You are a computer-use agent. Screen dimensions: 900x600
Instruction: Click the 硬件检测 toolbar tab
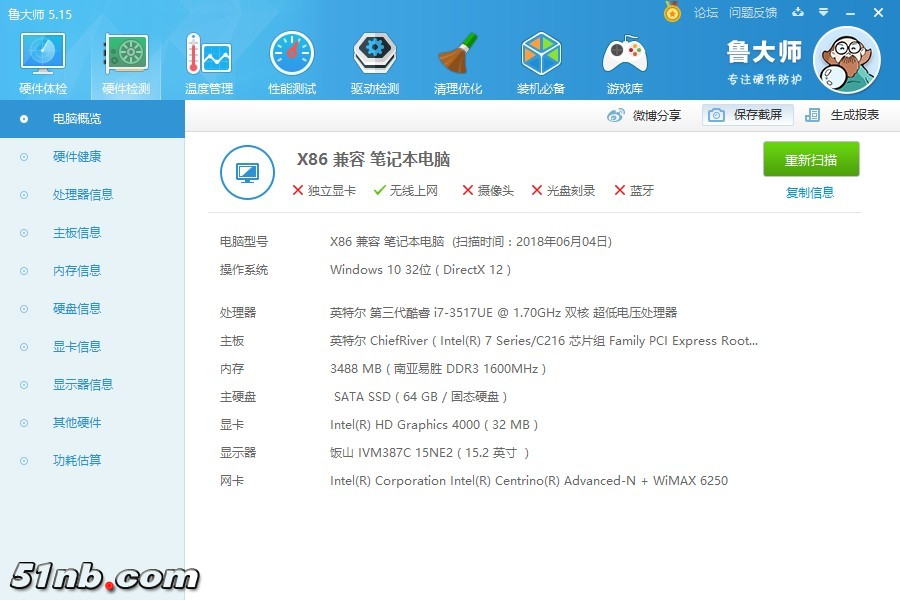[126, 64]
